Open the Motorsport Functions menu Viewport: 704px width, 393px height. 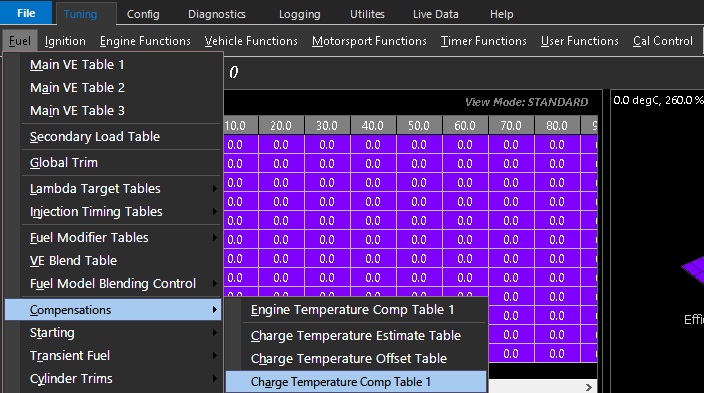click(369, 41)
